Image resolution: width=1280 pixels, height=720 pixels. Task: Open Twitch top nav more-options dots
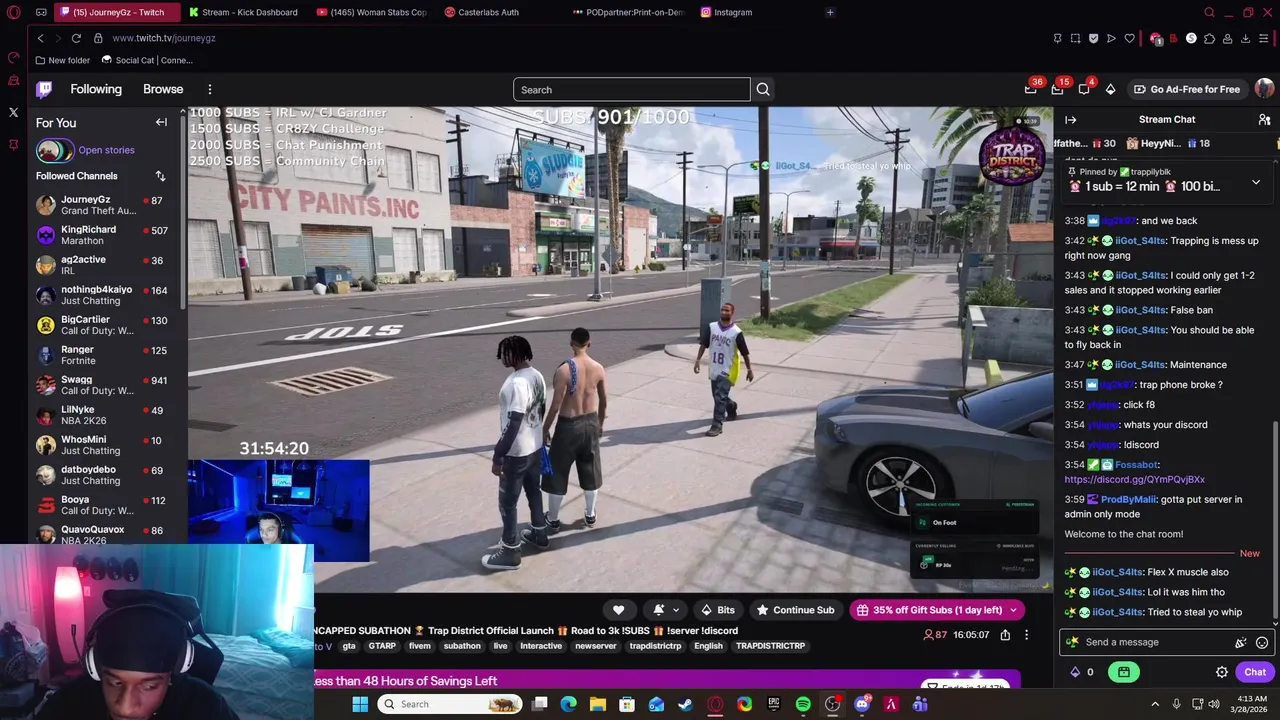pos(209,89)
